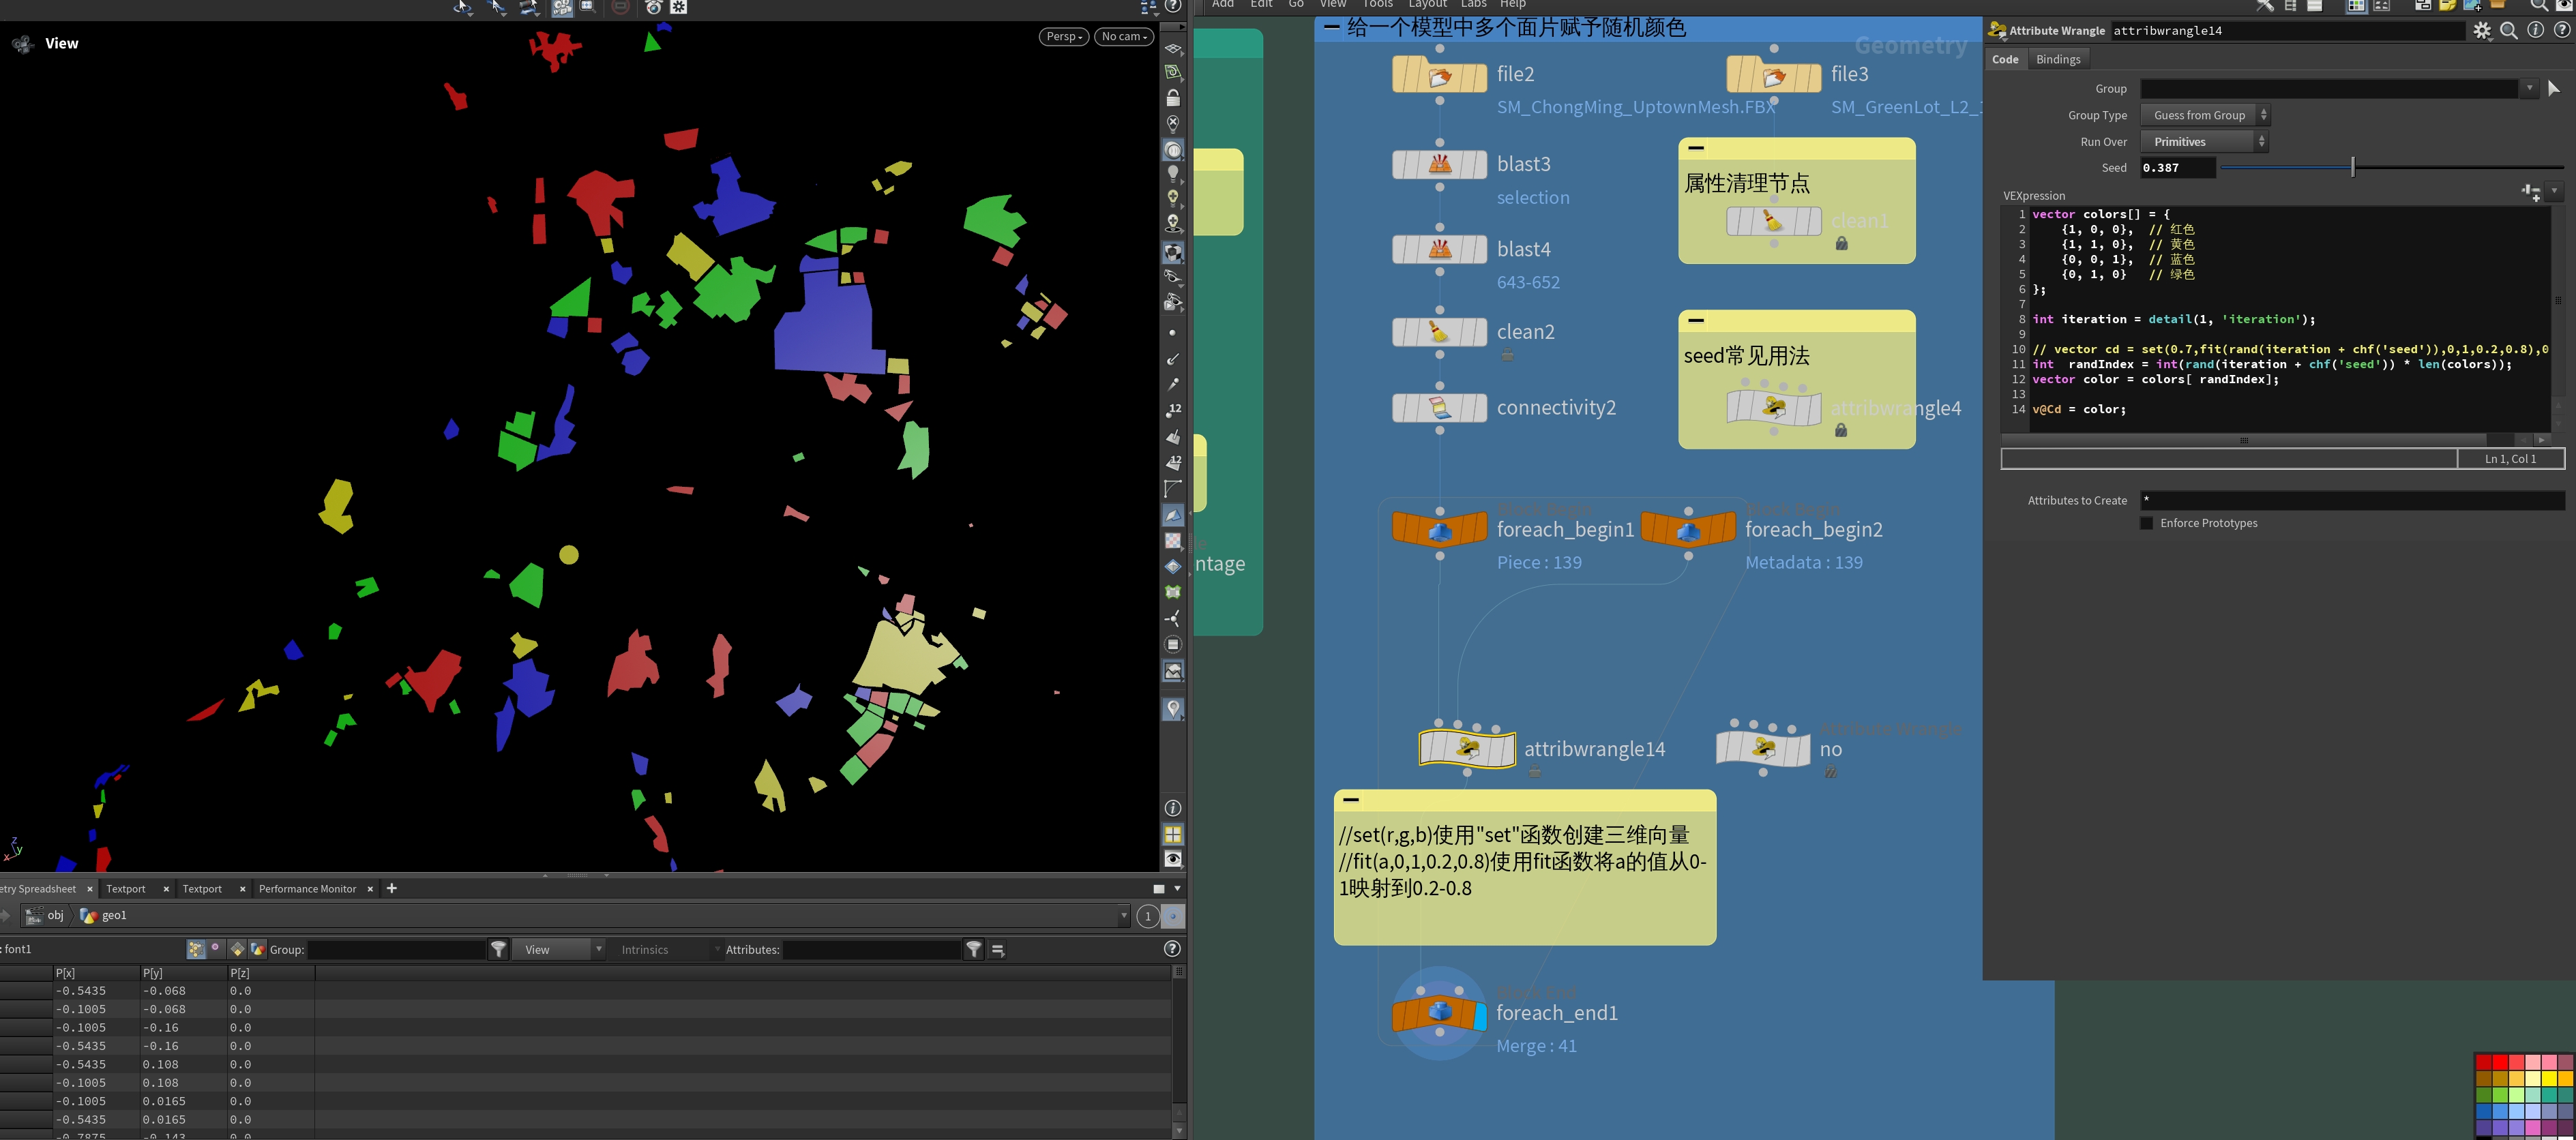The width and height of the screenshot is (2576, 1140).
Task: Open the node info icon
Action: click(2535, 31)
